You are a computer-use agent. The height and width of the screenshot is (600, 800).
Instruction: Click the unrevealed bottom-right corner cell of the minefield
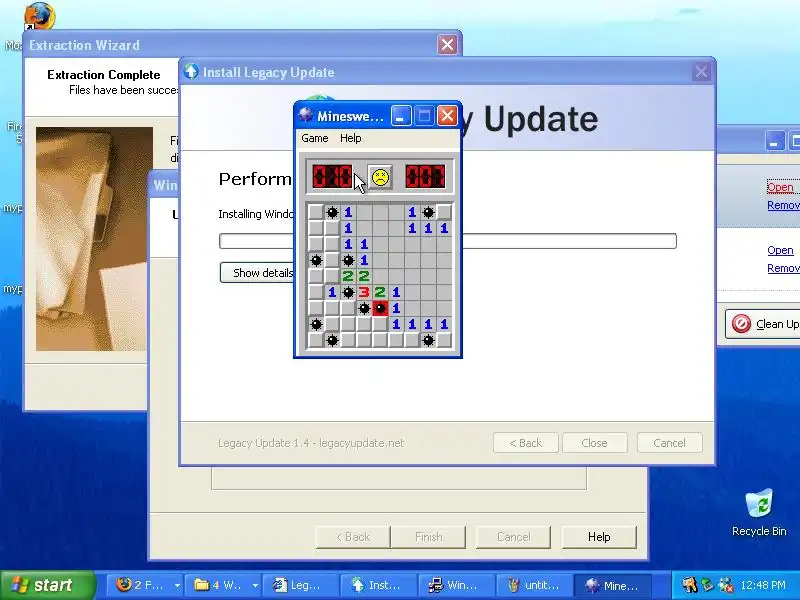point(444,340)
